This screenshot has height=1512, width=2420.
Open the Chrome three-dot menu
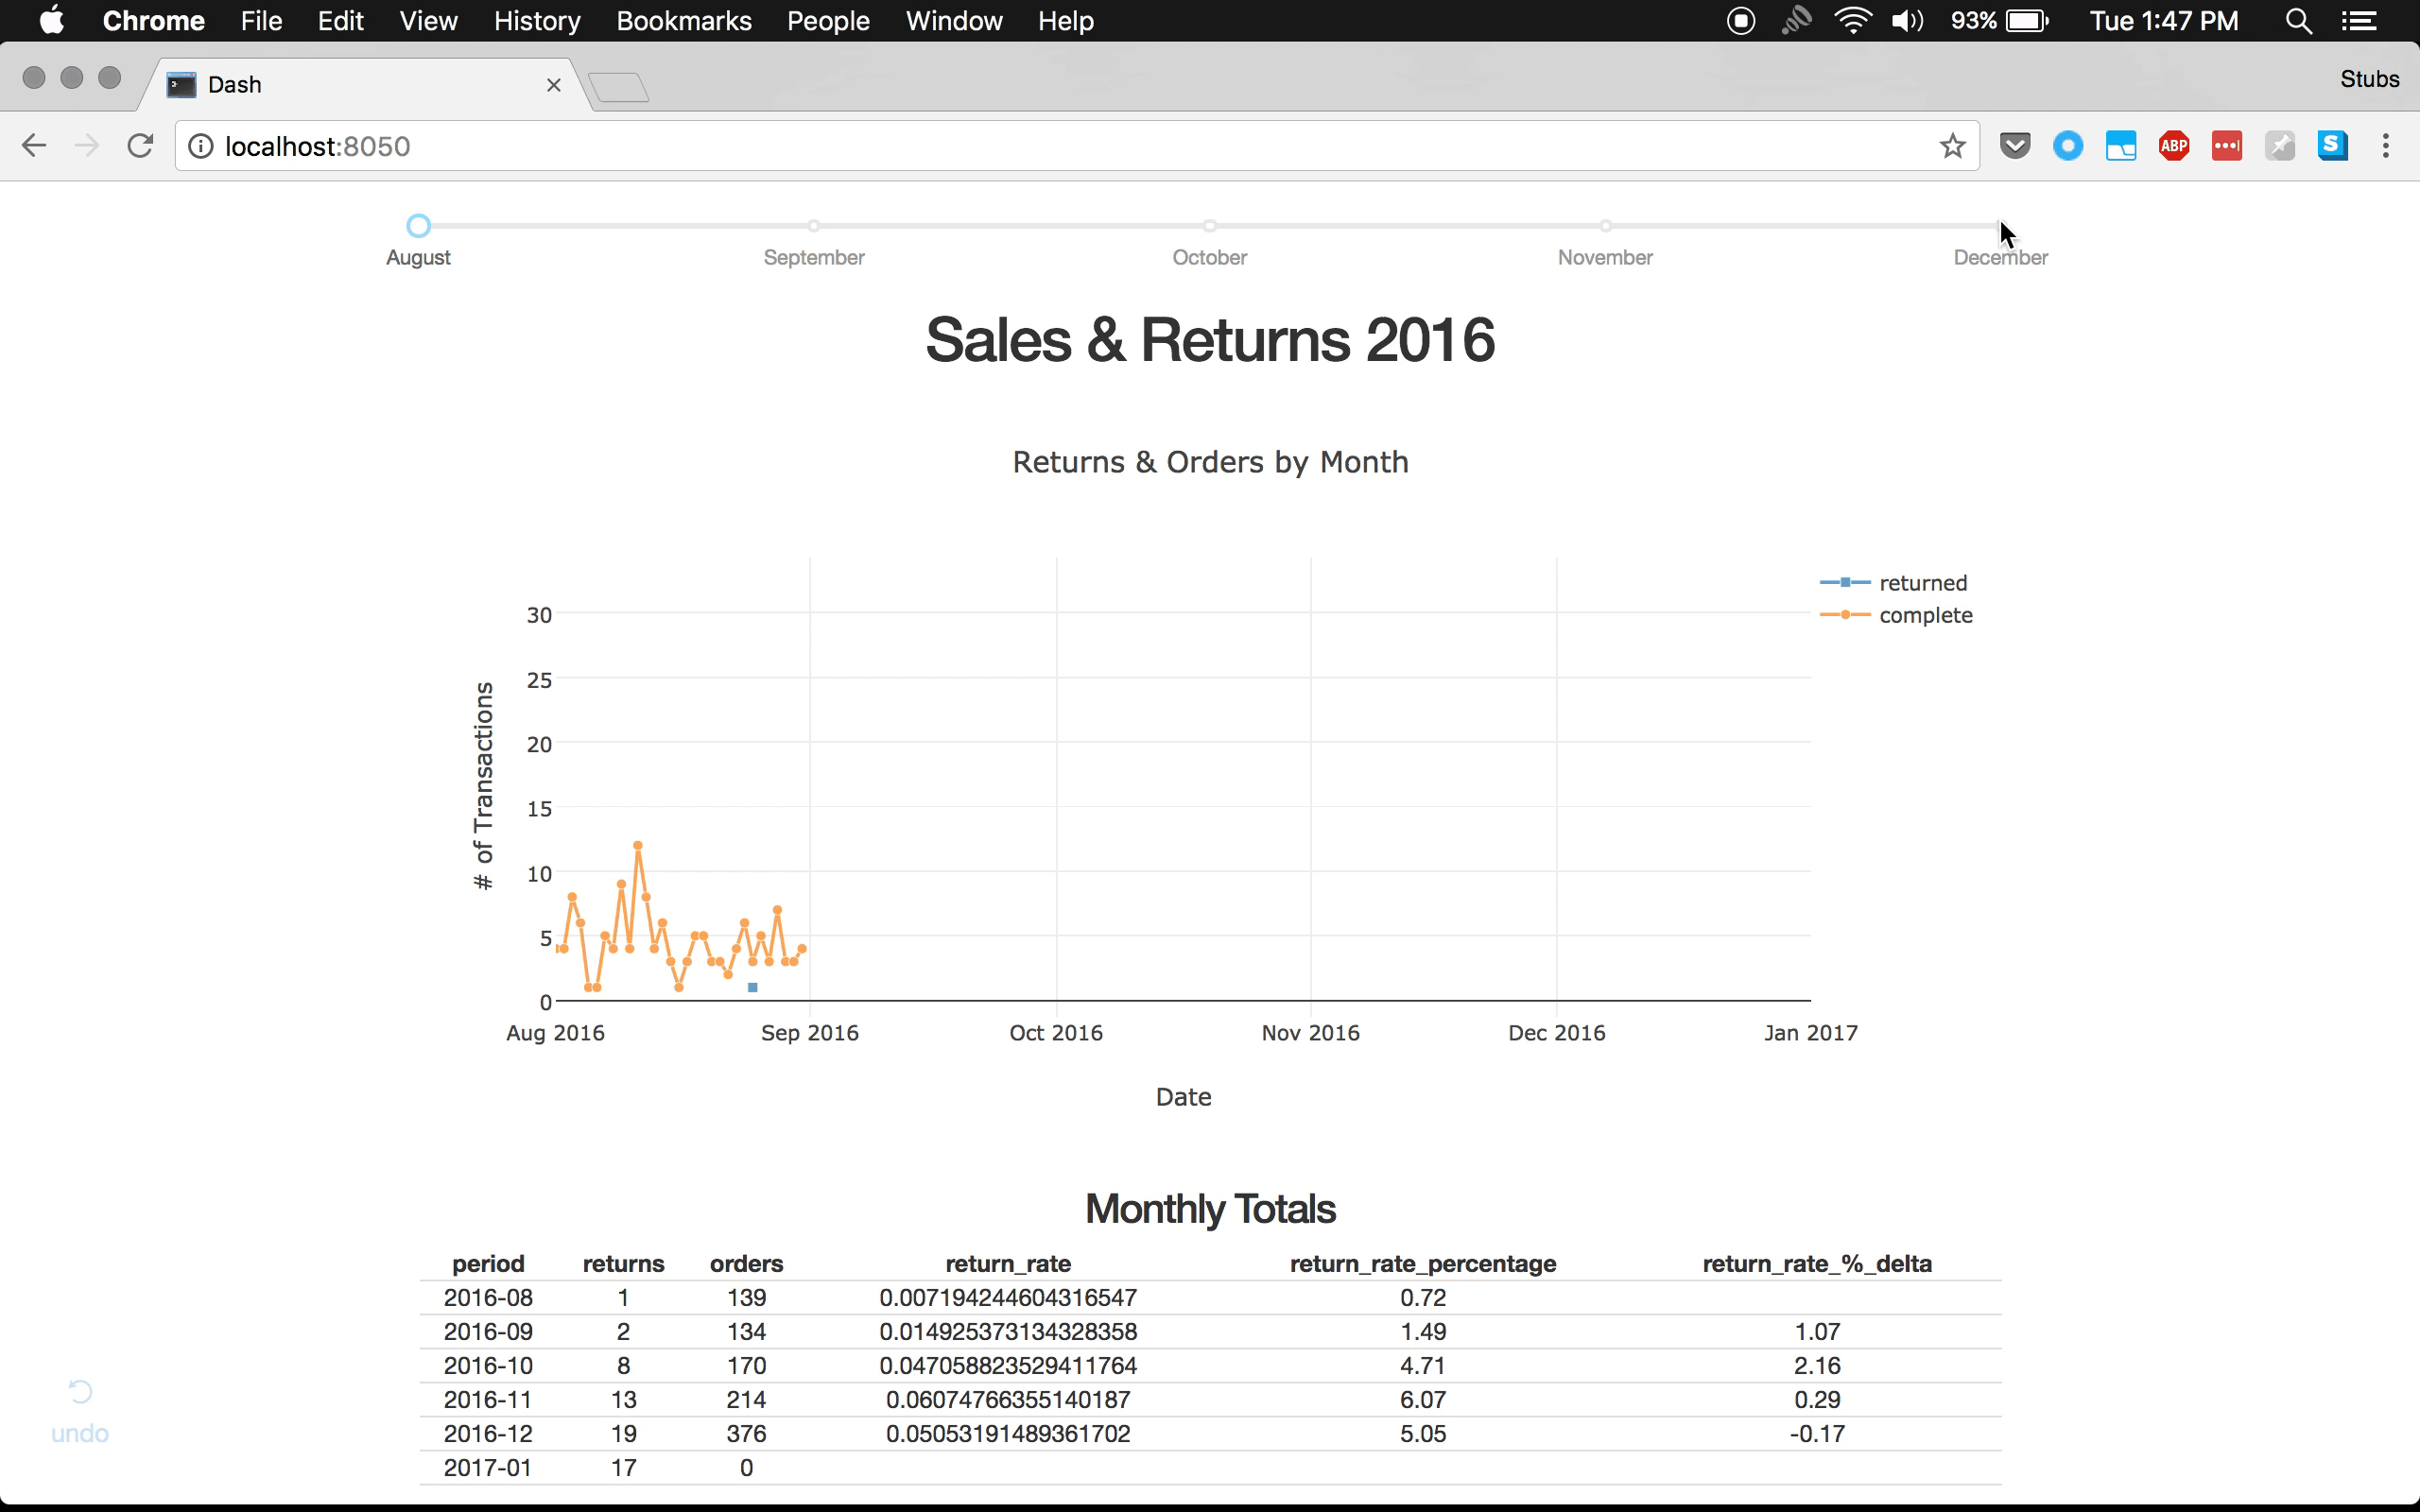click(2385, 146)
